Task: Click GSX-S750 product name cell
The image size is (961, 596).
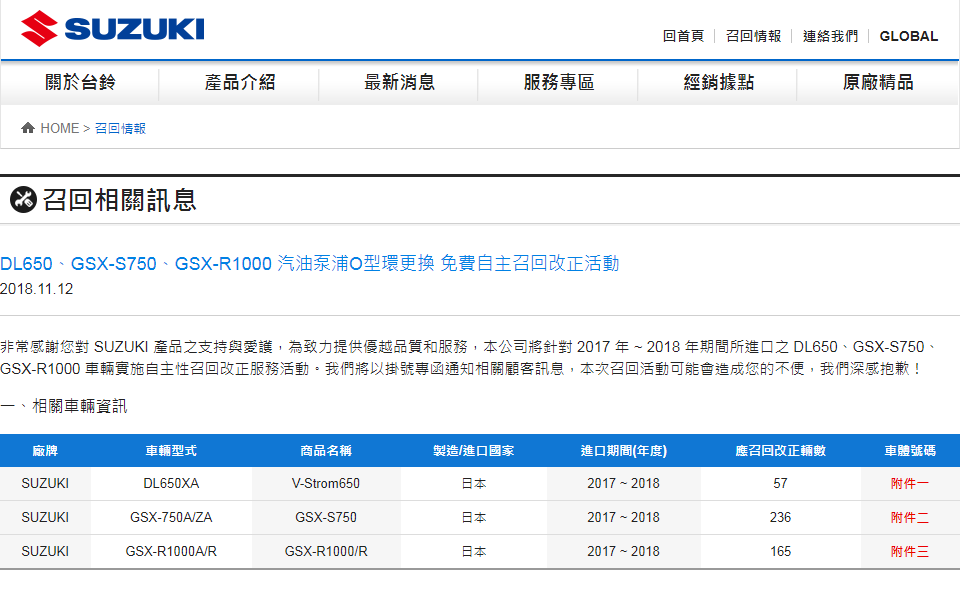Action: coord(326,518)
